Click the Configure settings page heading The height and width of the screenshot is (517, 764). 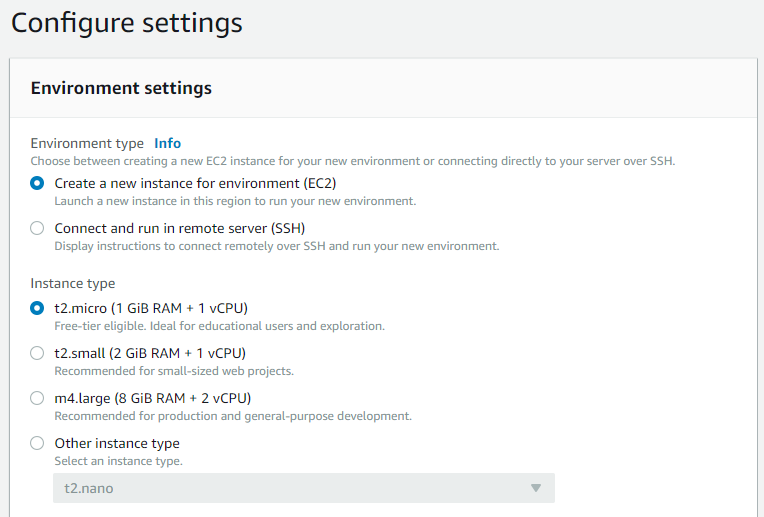[126, 22]
